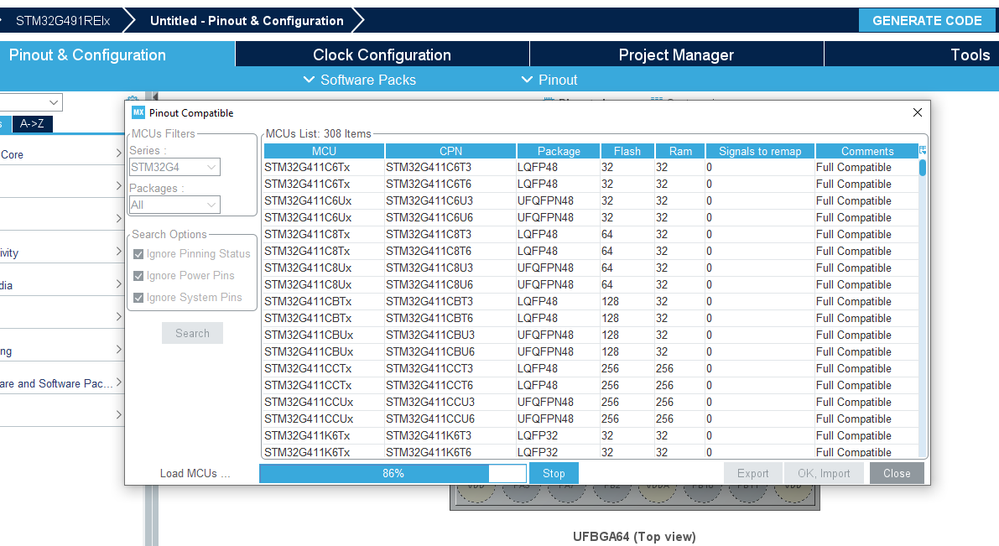Select row with CPN STM32G411C6T6
The width and height of the screenshot is (999, 546).
(591, 184)
